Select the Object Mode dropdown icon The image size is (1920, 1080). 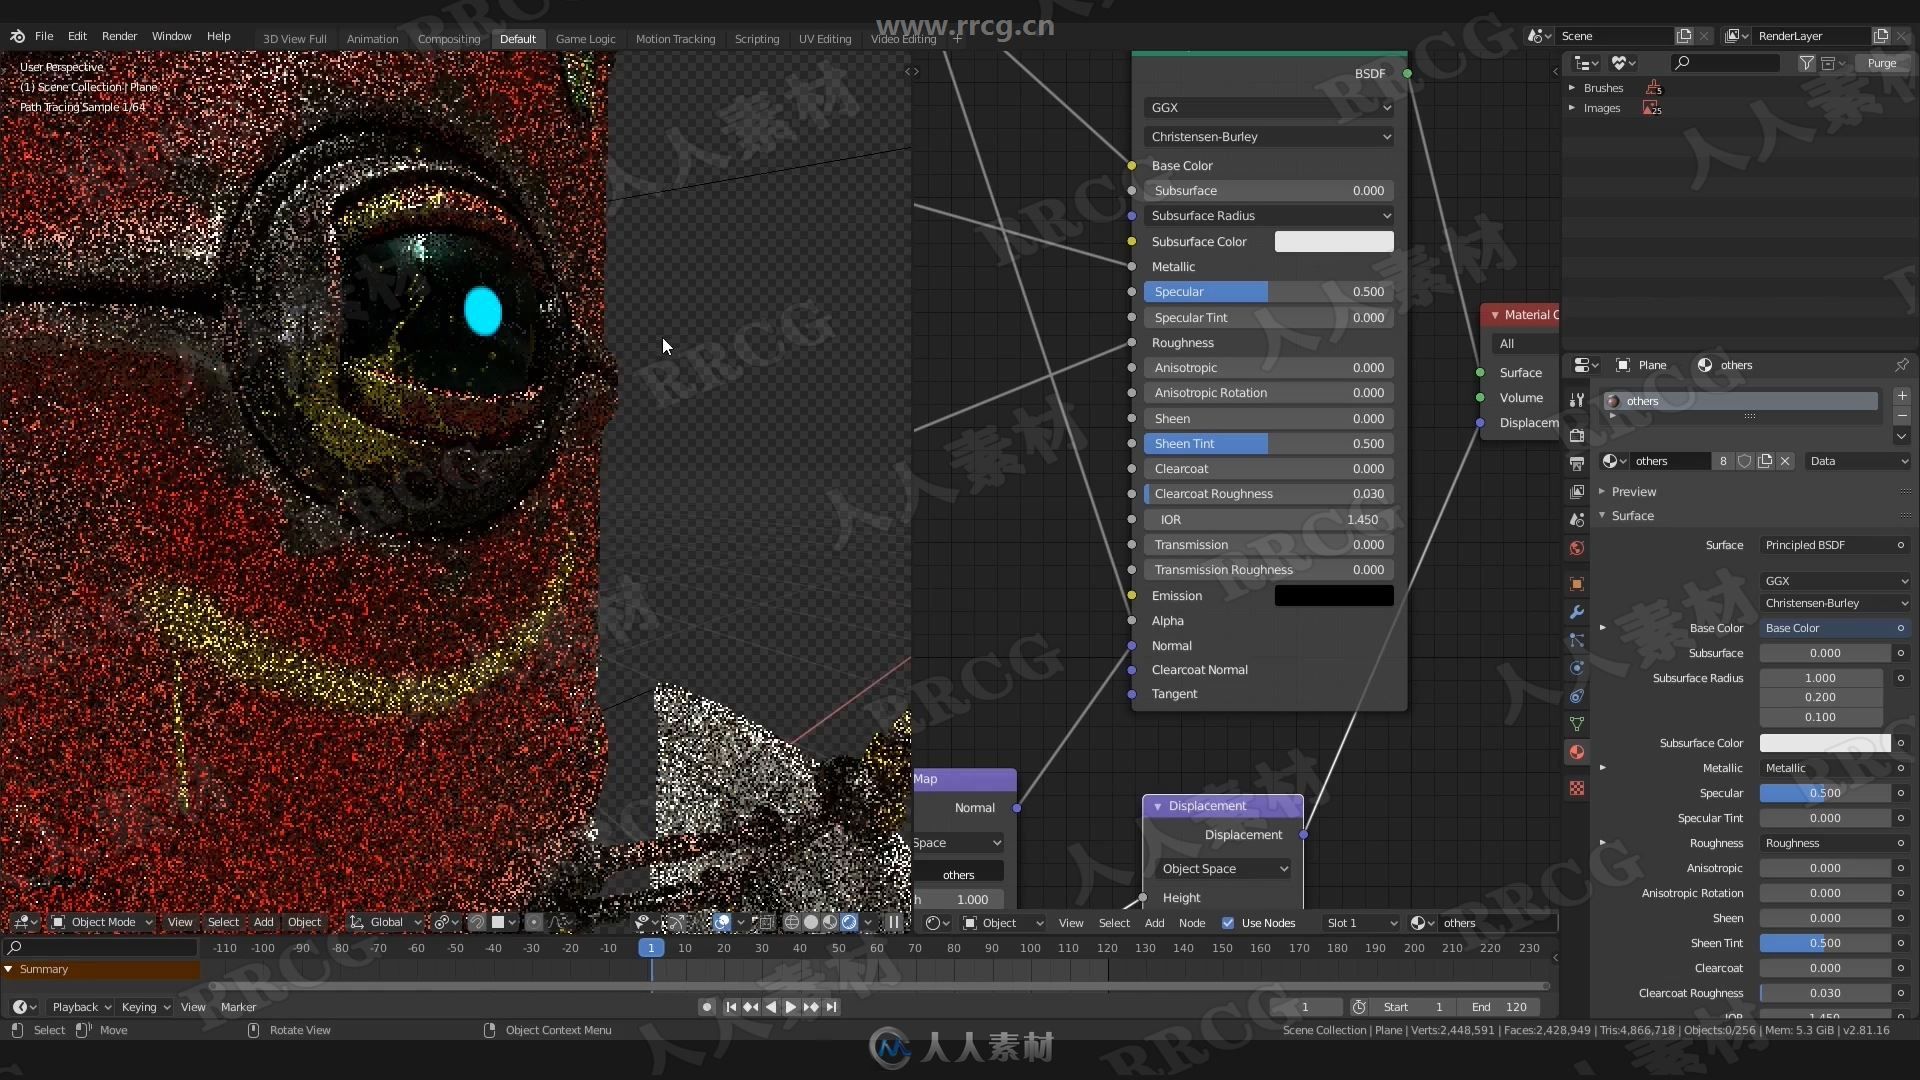point(148,922)
